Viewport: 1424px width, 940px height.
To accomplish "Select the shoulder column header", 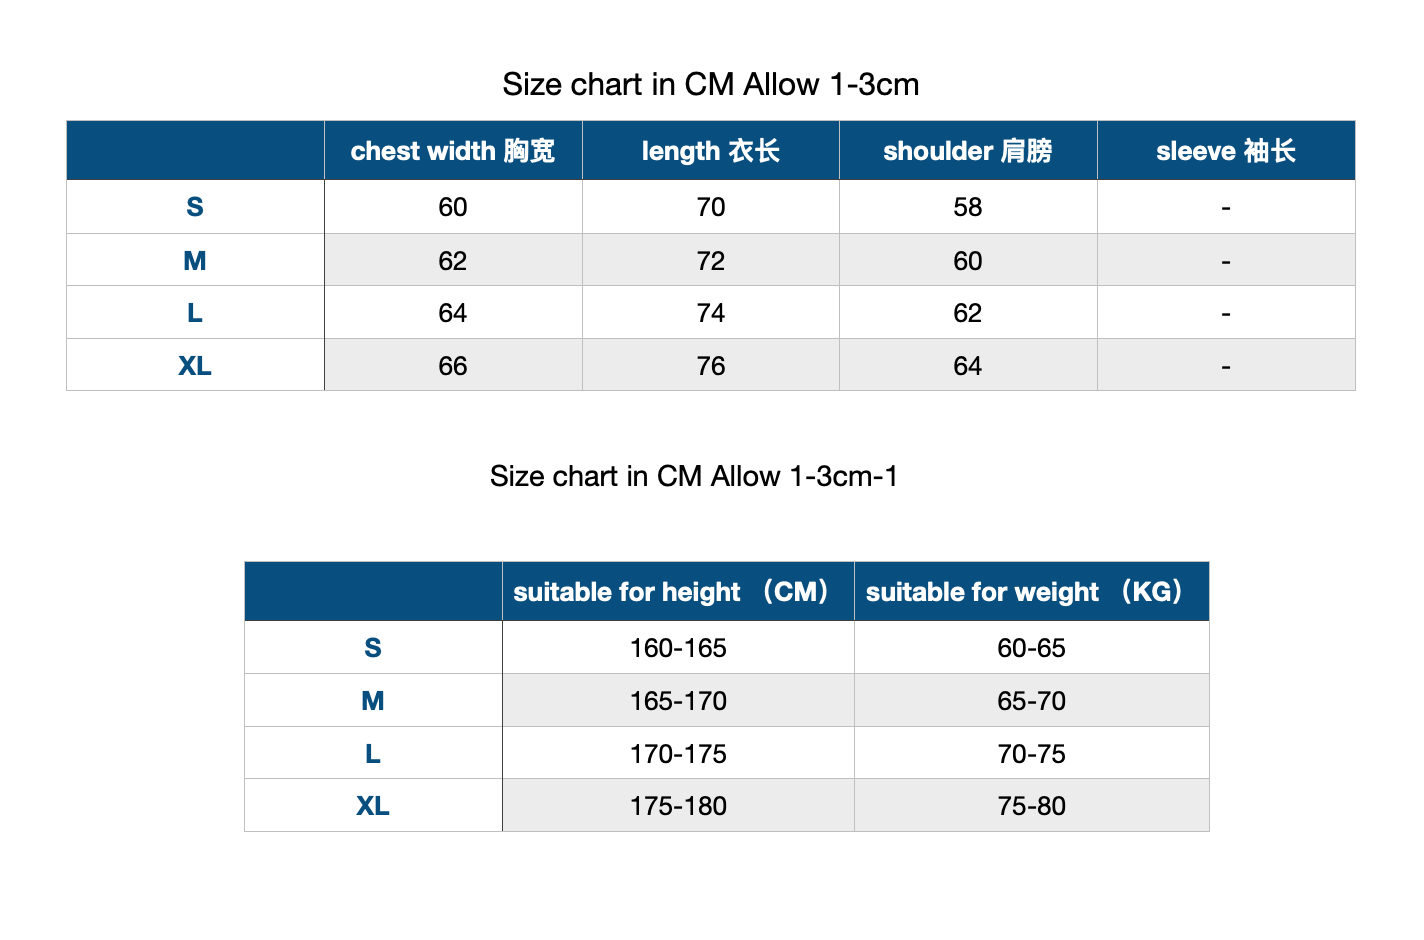I will [x=968, y=151].
